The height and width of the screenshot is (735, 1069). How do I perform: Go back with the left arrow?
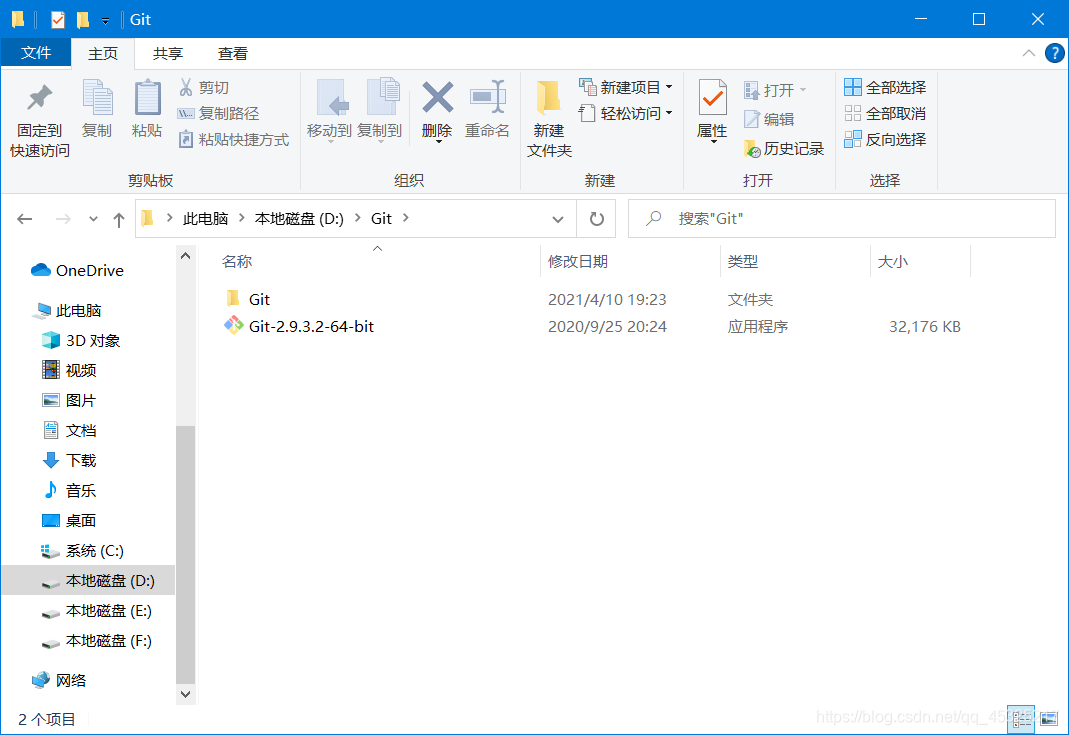[x=25, y=219]
